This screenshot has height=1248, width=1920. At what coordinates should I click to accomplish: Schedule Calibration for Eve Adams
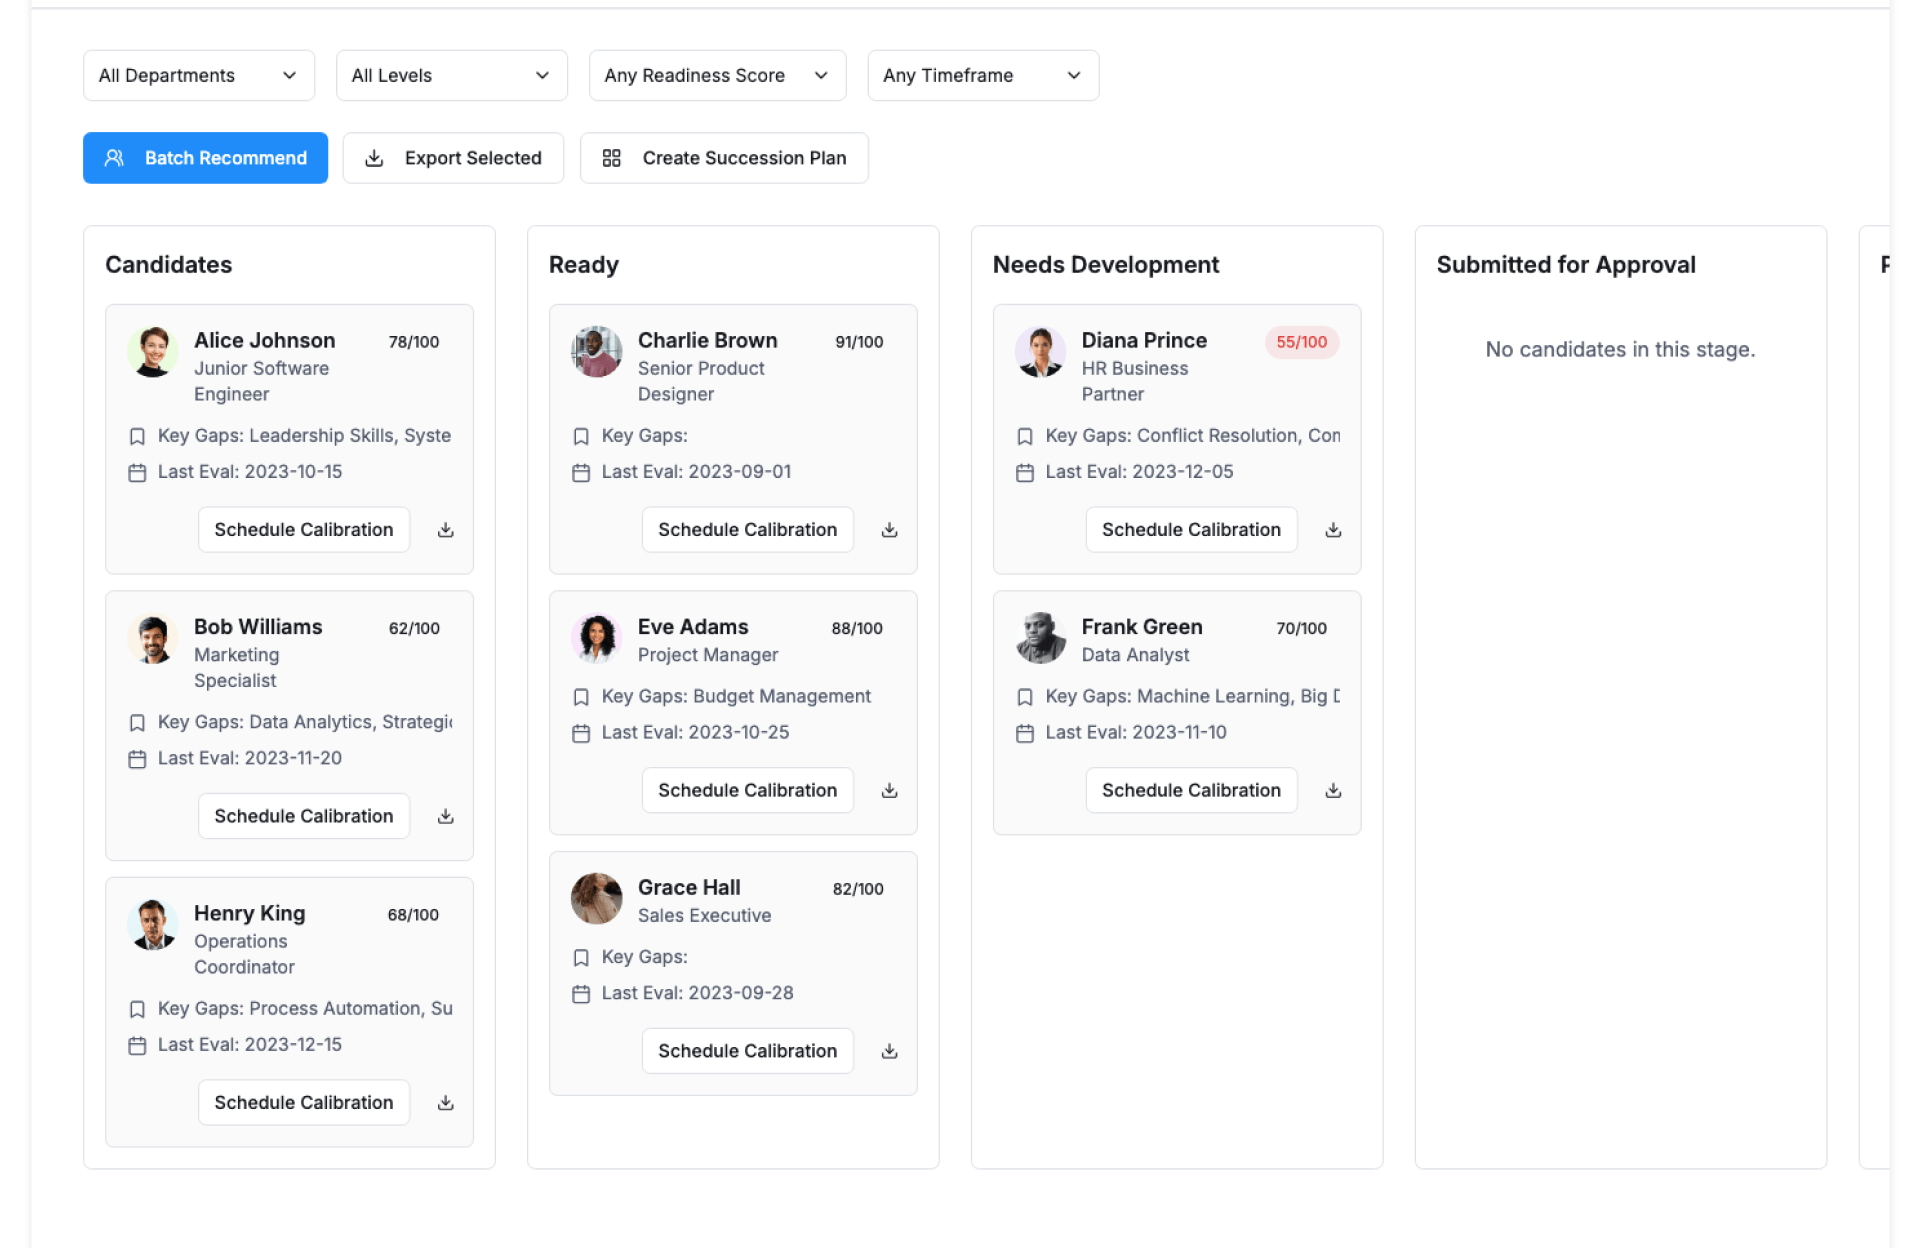[x=747, y=791]
